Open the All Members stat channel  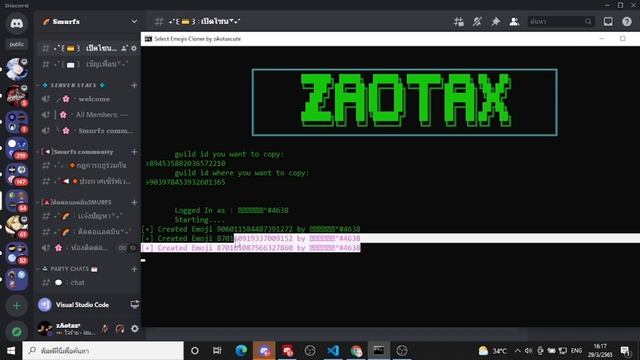[x=90, y=115]
